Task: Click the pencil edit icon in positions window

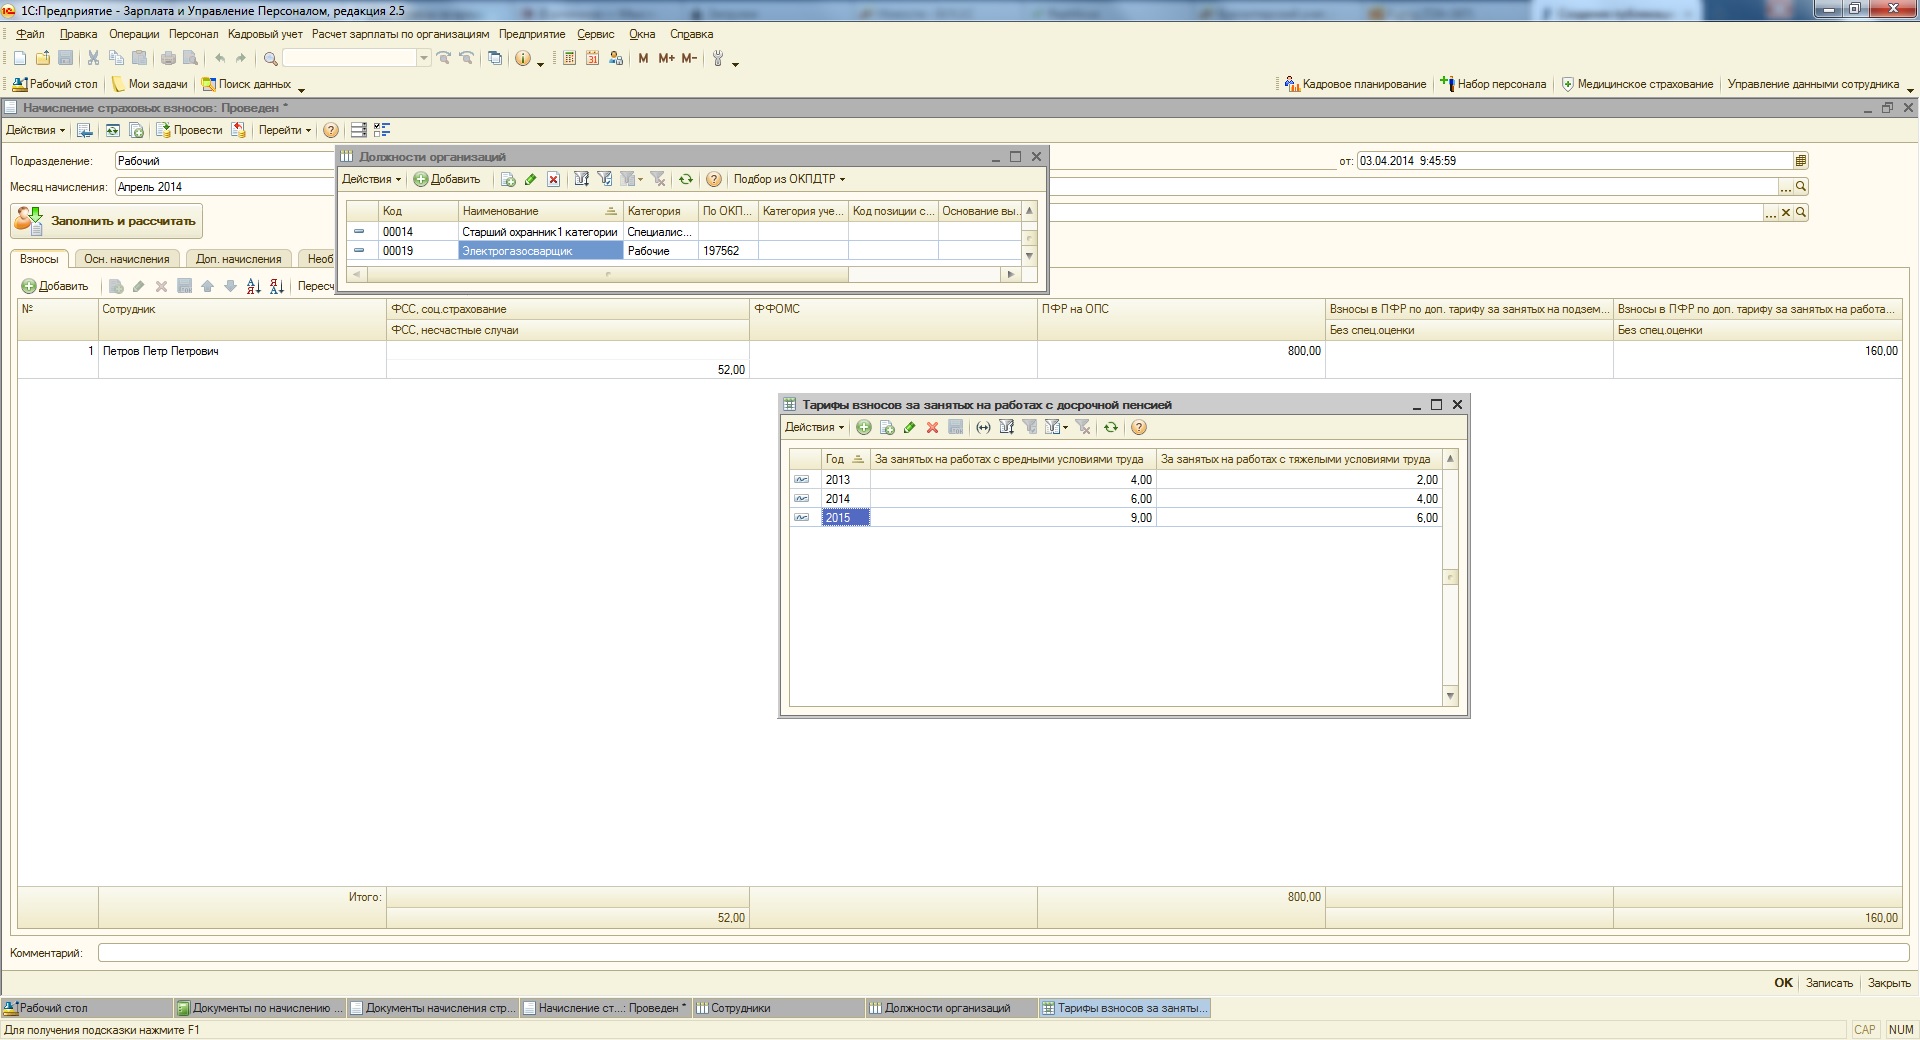Action: (531, 180)
